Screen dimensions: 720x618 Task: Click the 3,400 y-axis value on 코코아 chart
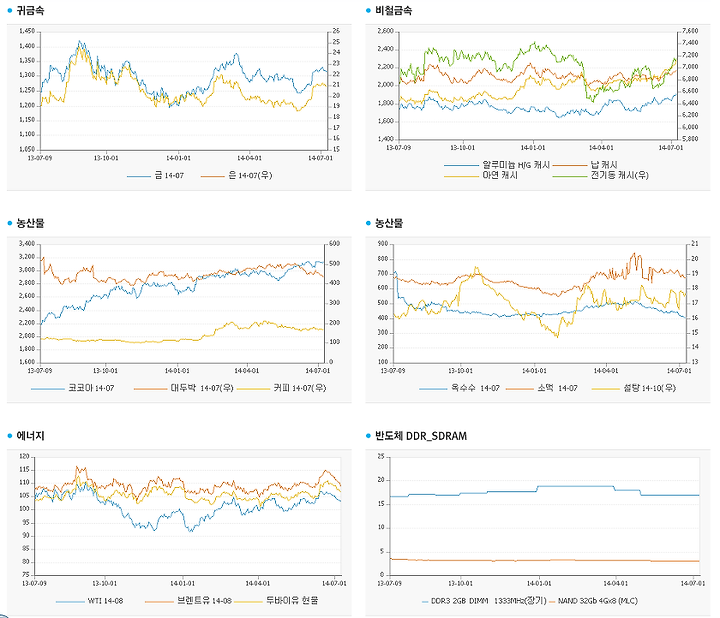pyautogui.click(x=27, y=243)
